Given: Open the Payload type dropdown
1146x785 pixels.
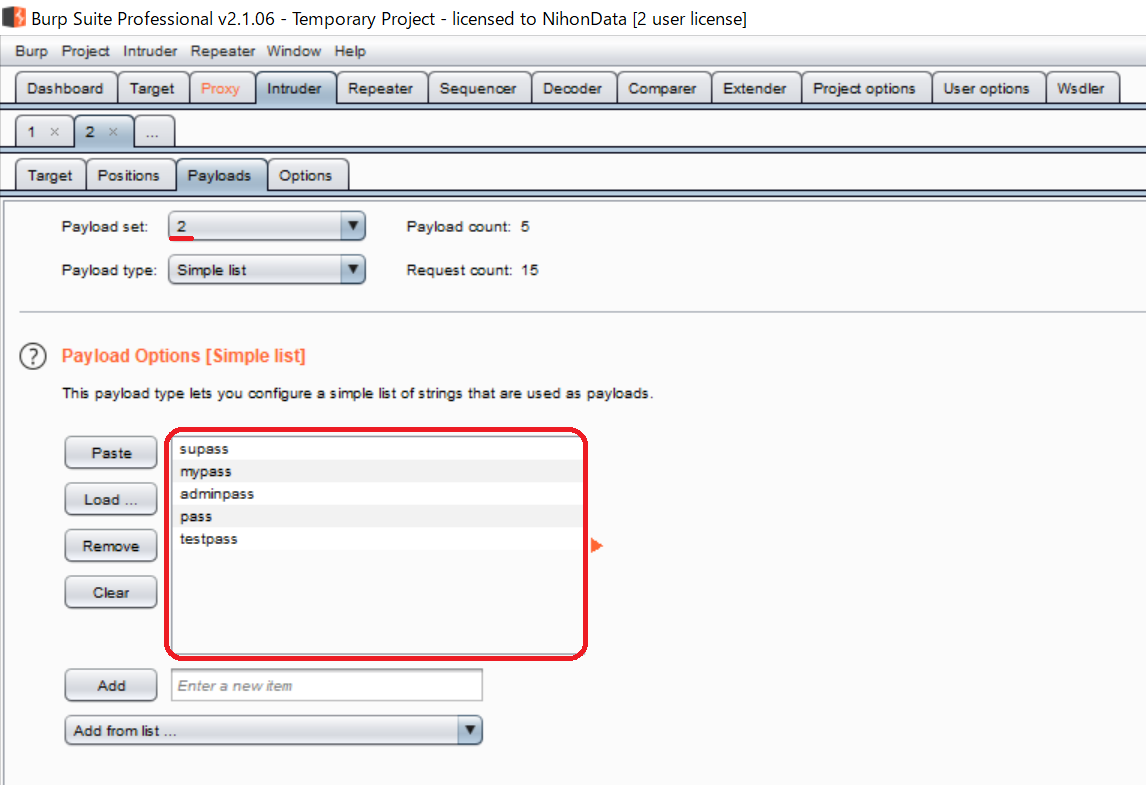Looking at the screenshot, I should tap(267, 270).
